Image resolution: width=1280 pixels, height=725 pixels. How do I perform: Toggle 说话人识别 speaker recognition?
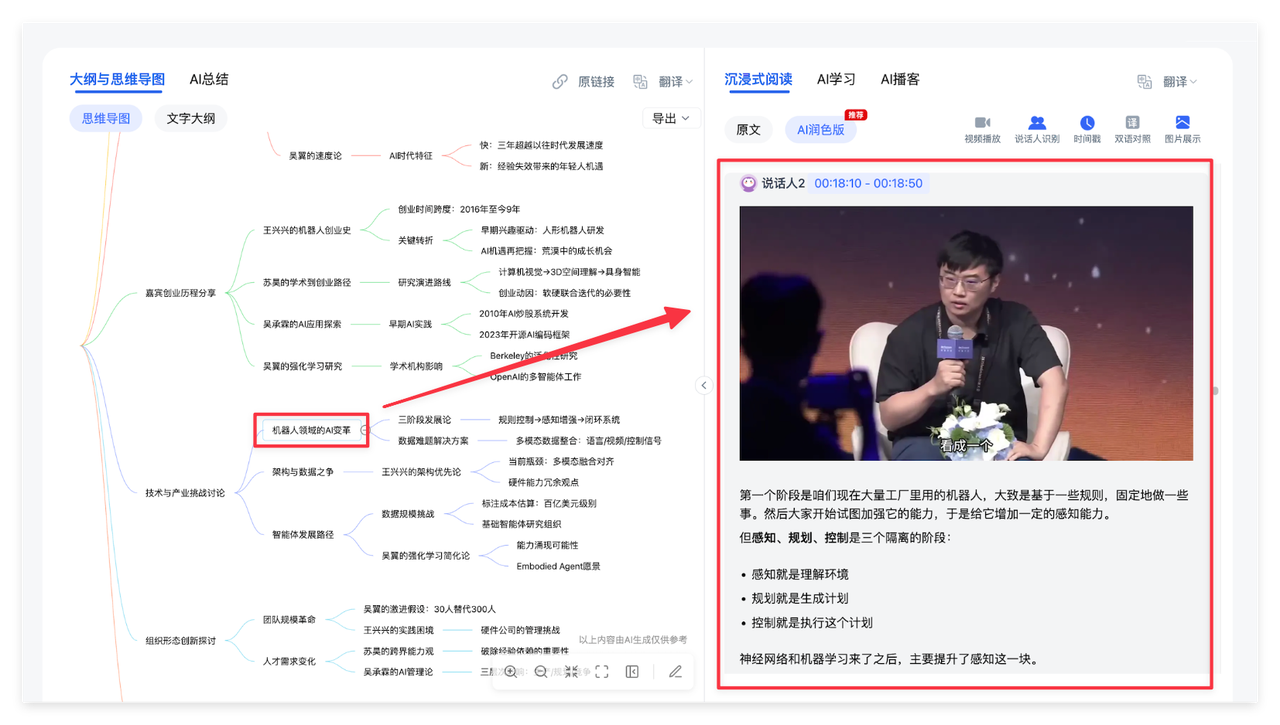coord(1037,129)
